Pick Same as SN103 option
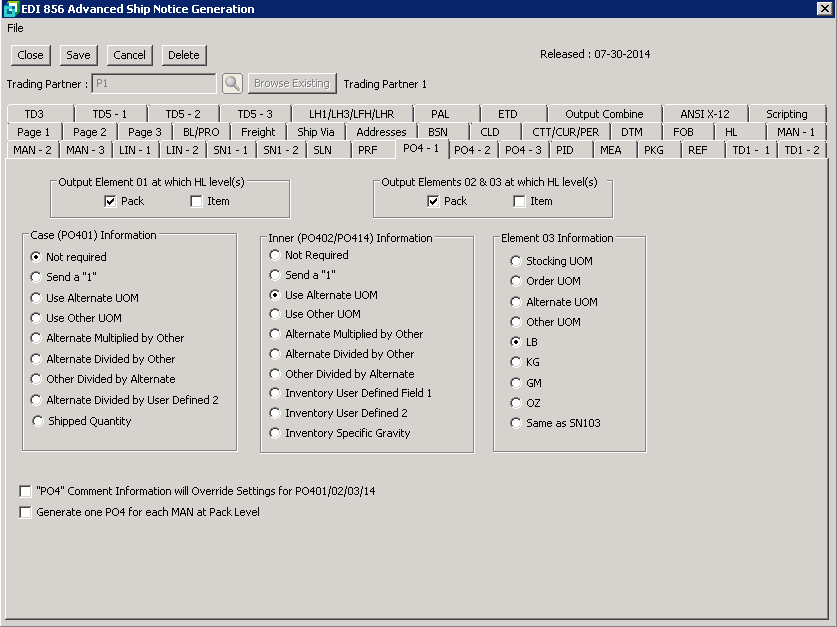 (516, 423)
